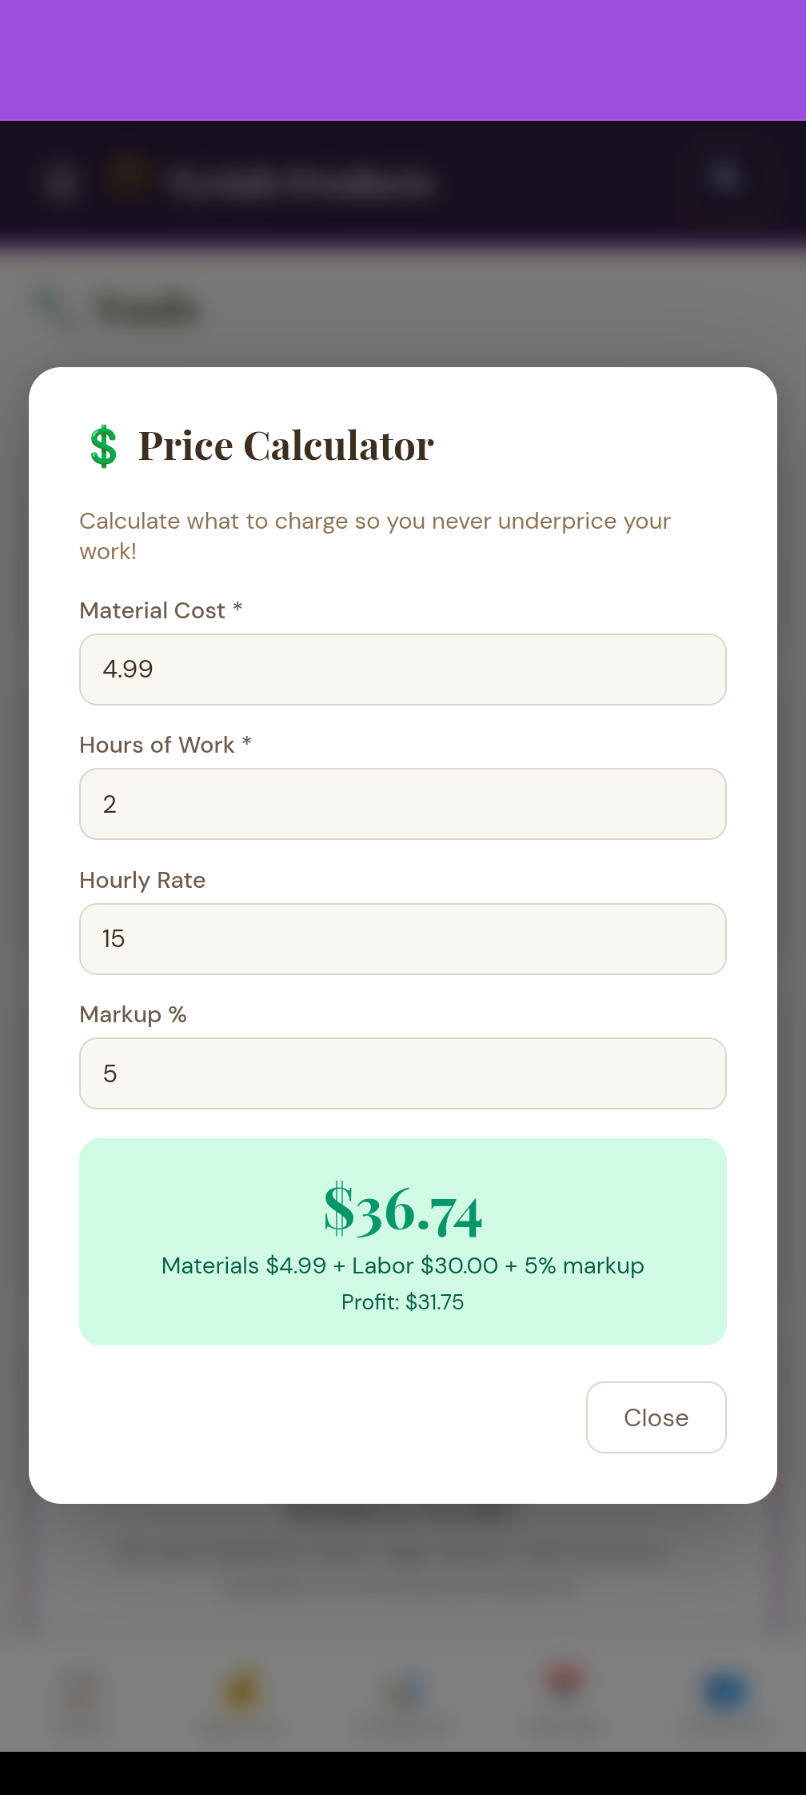Select the Hourly Rate input showing 15
This screenshot has height=1795, width=806.
click(x=402, y=938)
